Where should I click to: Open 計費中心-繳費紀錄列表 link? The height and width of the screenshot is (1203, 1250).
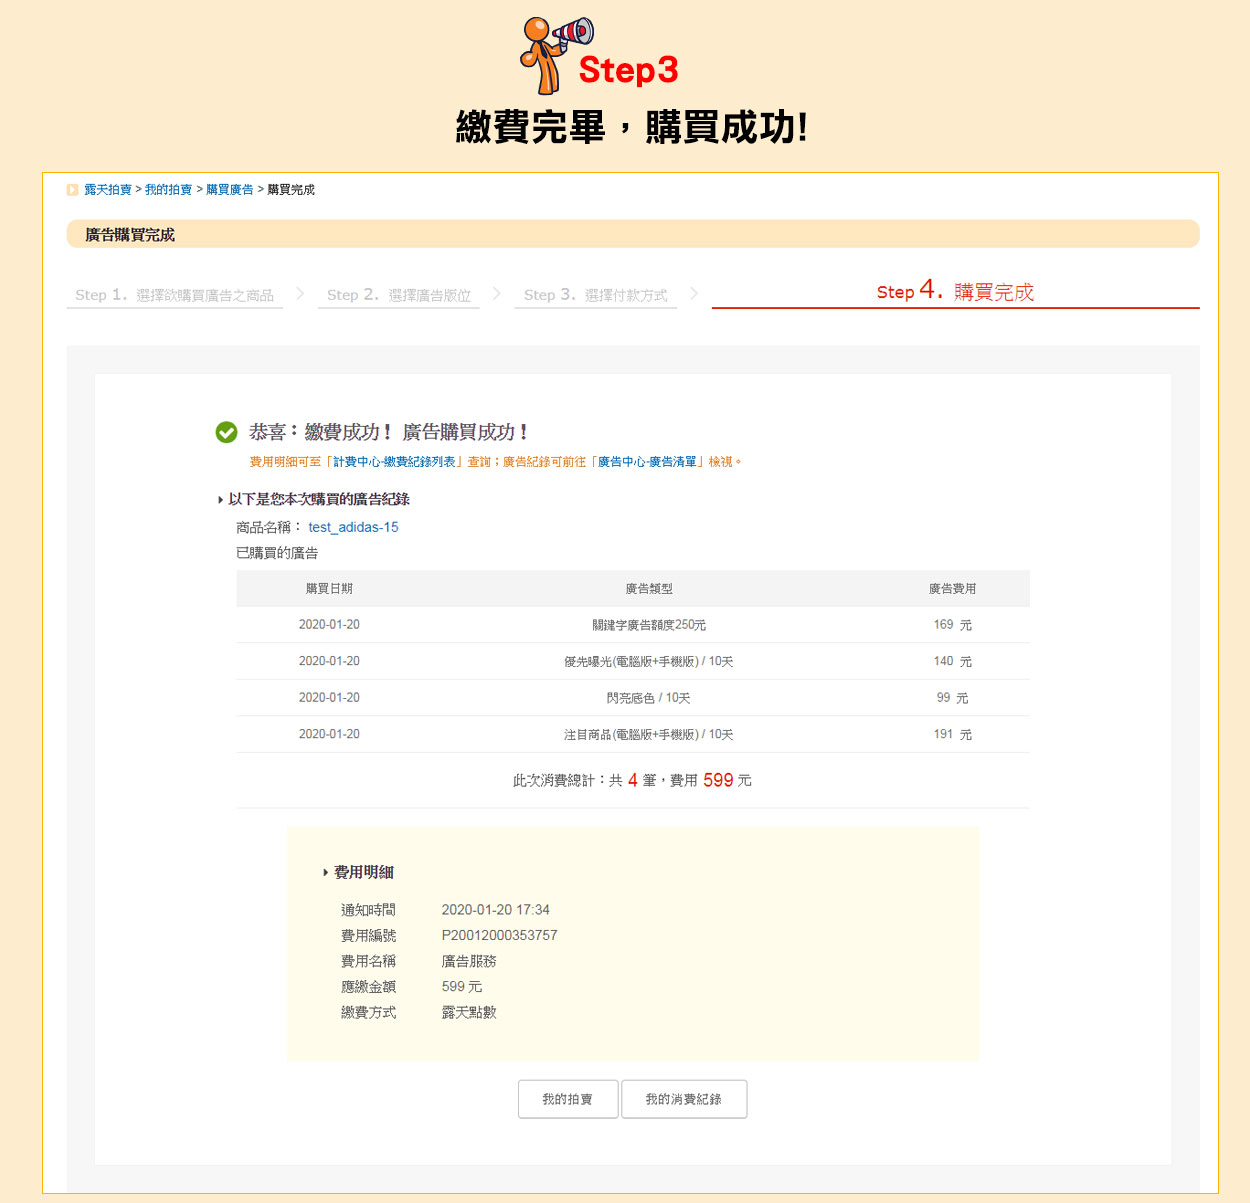click(x=394, y=462)
